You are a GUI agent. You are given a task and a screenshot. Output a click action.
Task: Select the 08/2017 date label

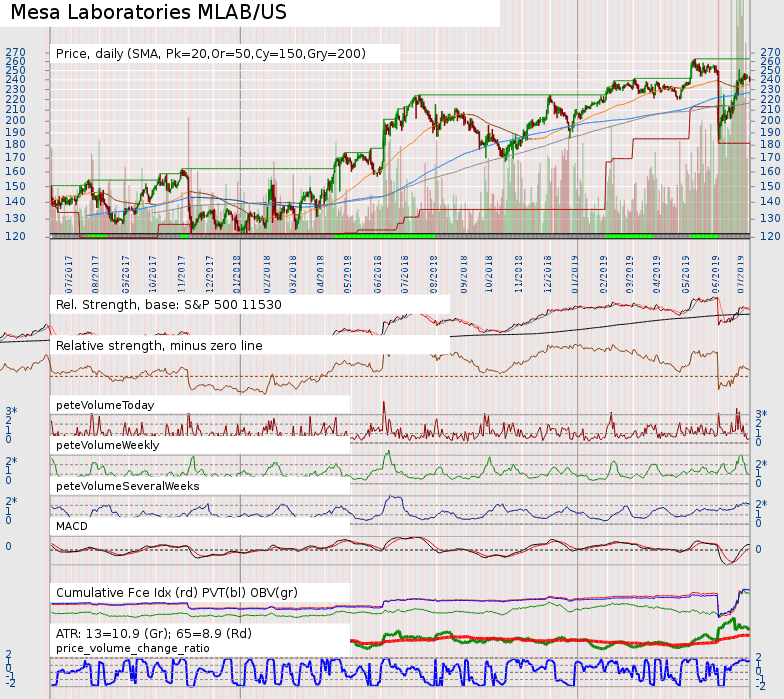click(95, 274)
